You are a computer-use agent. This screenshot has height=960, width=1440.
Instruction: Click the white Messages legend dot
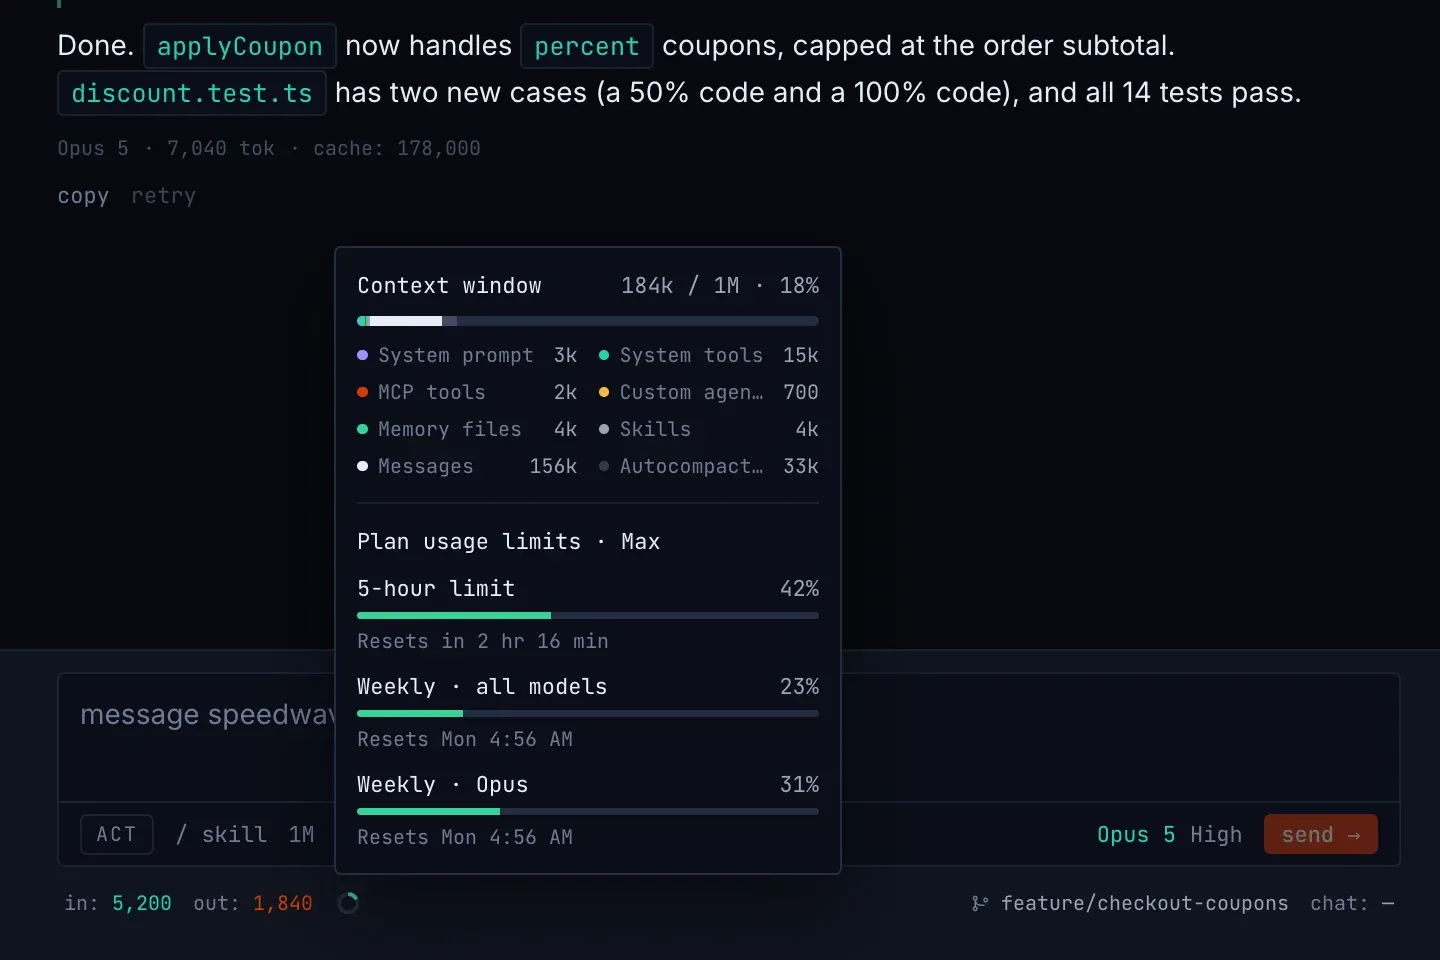point(363,466)
